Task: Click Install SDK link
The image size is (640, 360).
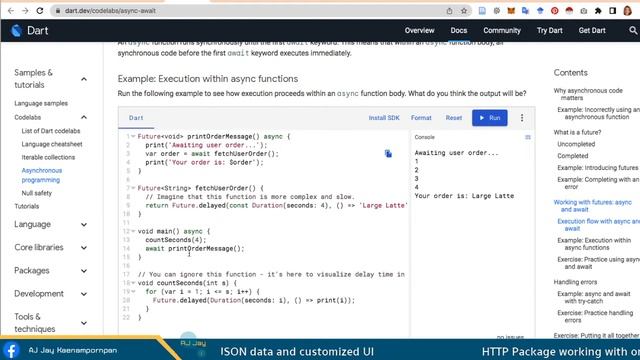Action: [x=384, y=118]
